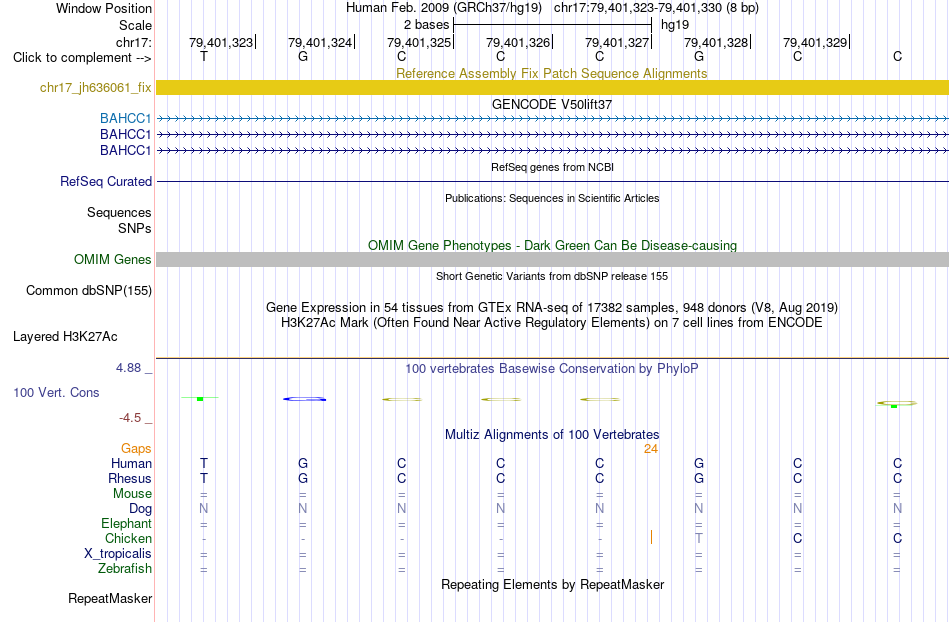Open the 100 Vert. Cons track label
The width and height of the screenshot is (950, 622).
click(56, 392)
